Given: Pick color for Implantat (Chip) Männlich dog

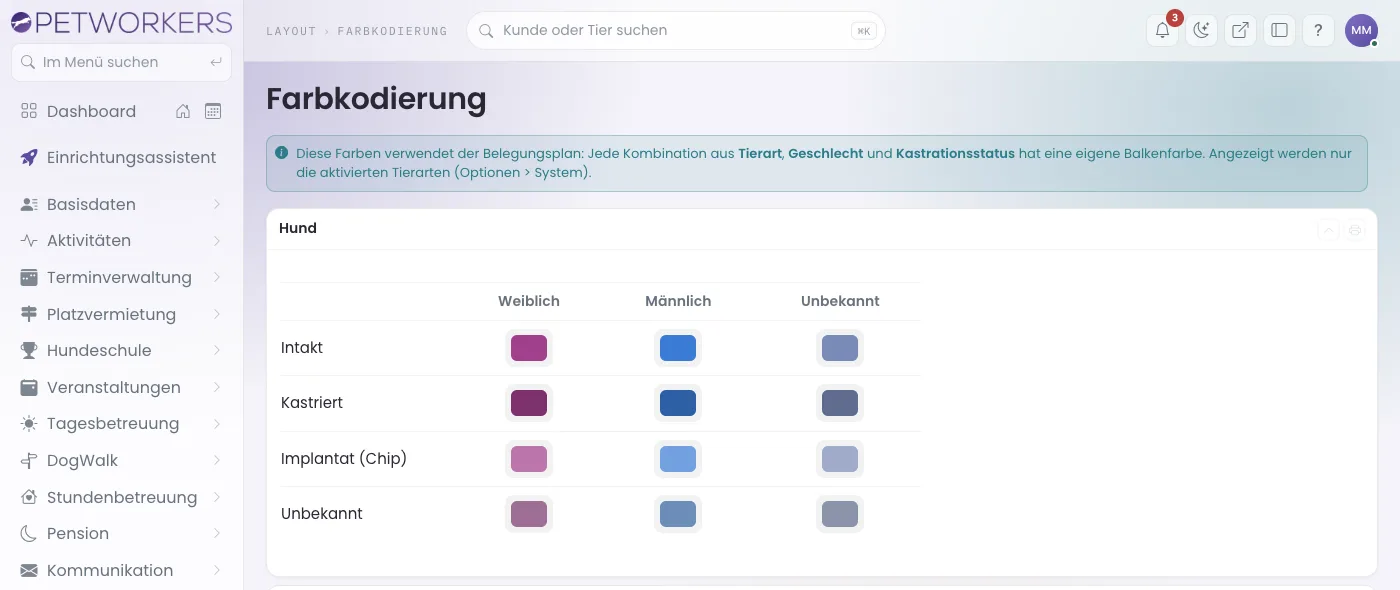Looking at the screenshot, I should pyautogui.click(x=678, y=459).
